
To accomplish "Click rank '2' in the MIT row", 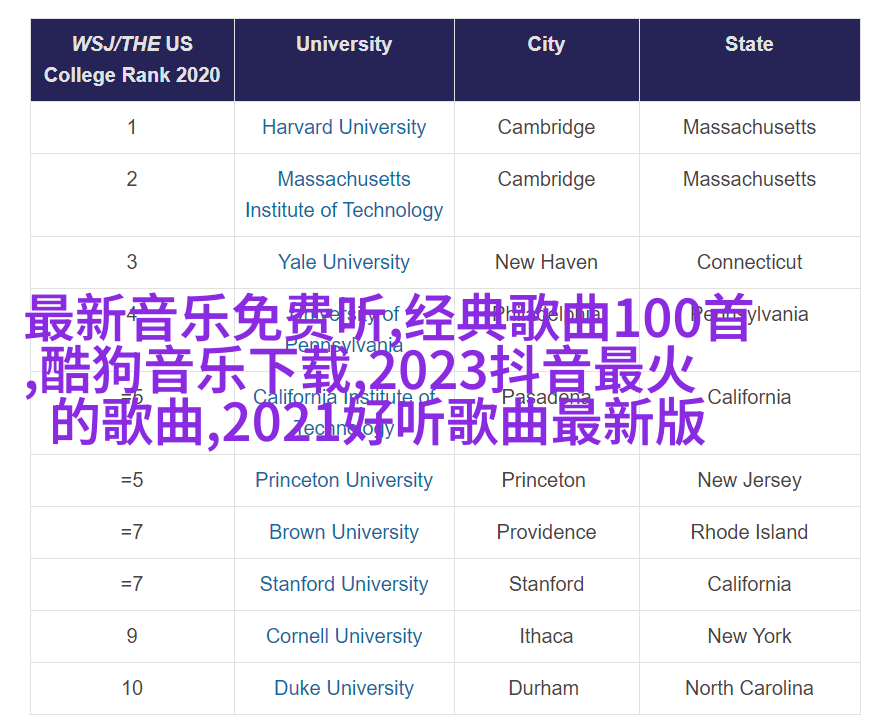I will [x=132, y=179].
